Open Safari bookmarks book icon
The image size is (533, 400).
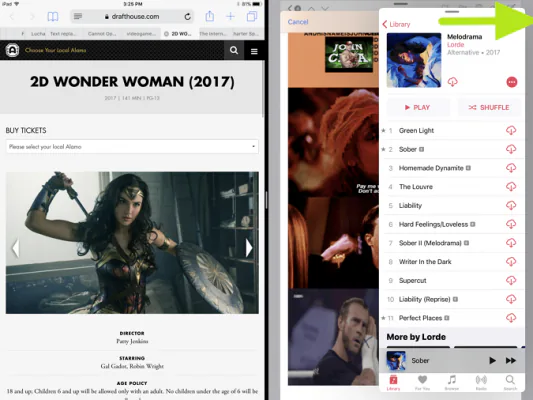pyautogui.click(x=53, y=16)
